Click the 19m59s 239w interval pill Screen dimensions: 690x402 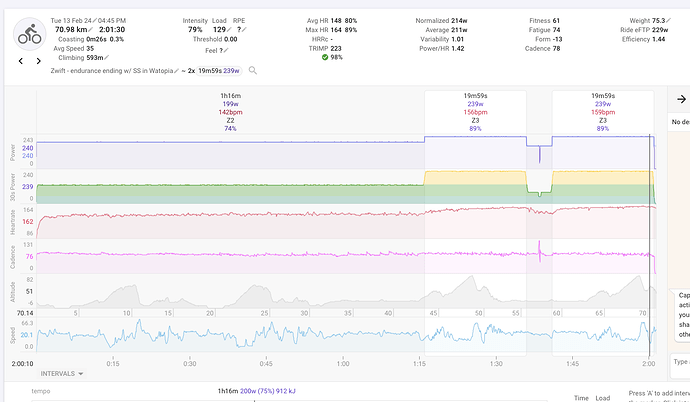[x=219, y=71]
